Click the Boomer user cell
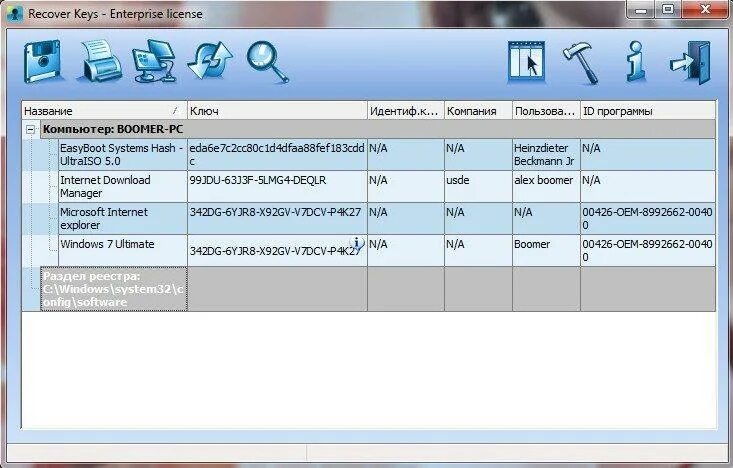 (546, 251)
